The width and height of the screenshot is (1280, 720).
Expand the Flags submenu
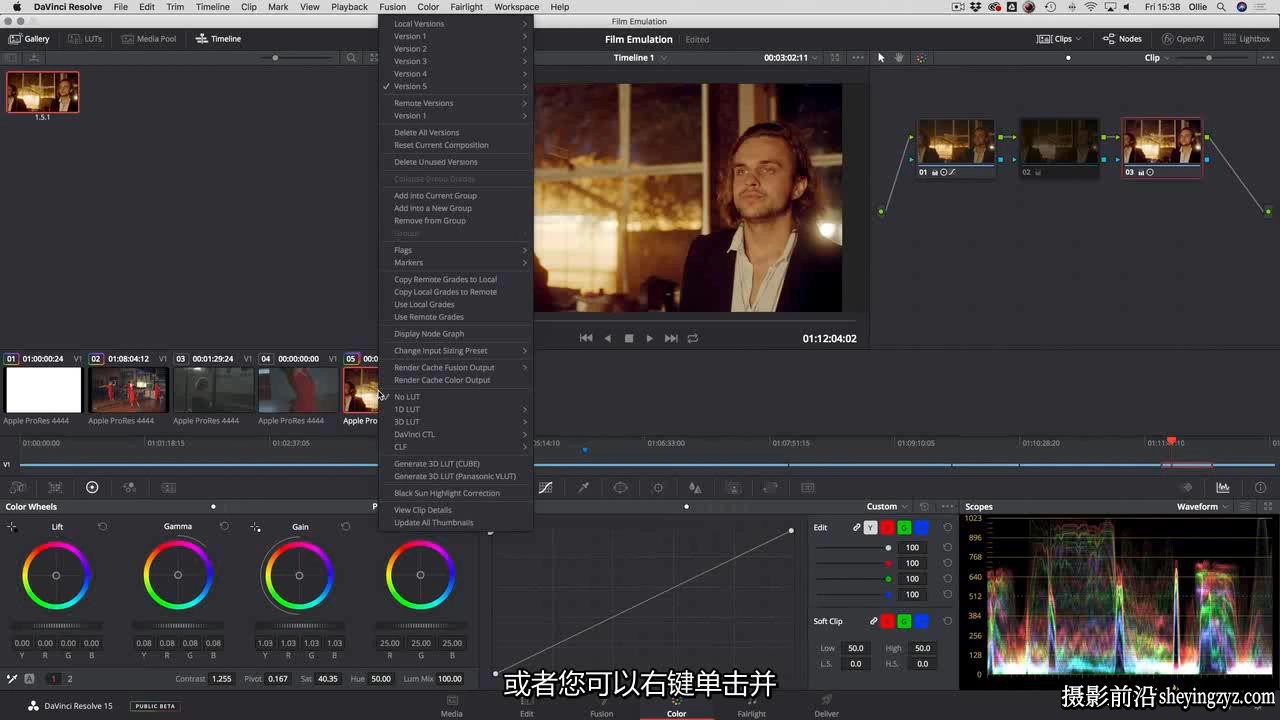pyautogui.click(x=456, y=250)
